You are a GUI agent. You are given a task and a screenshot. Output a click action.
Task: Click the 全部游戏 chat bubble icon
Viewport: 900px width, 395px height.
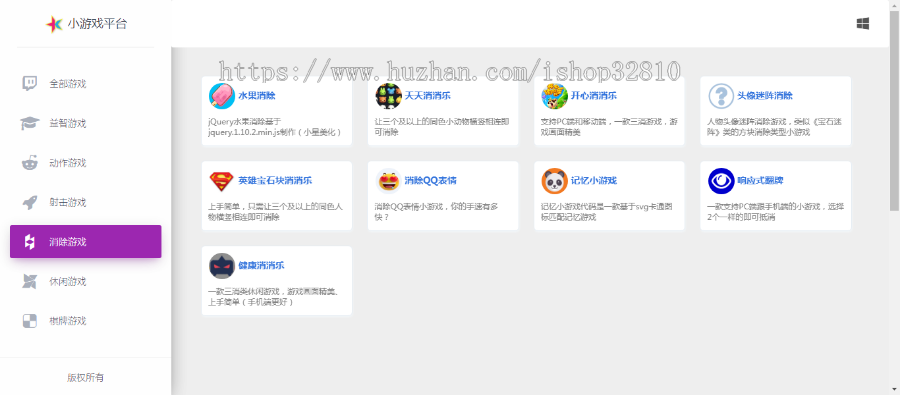coord(29,84)
